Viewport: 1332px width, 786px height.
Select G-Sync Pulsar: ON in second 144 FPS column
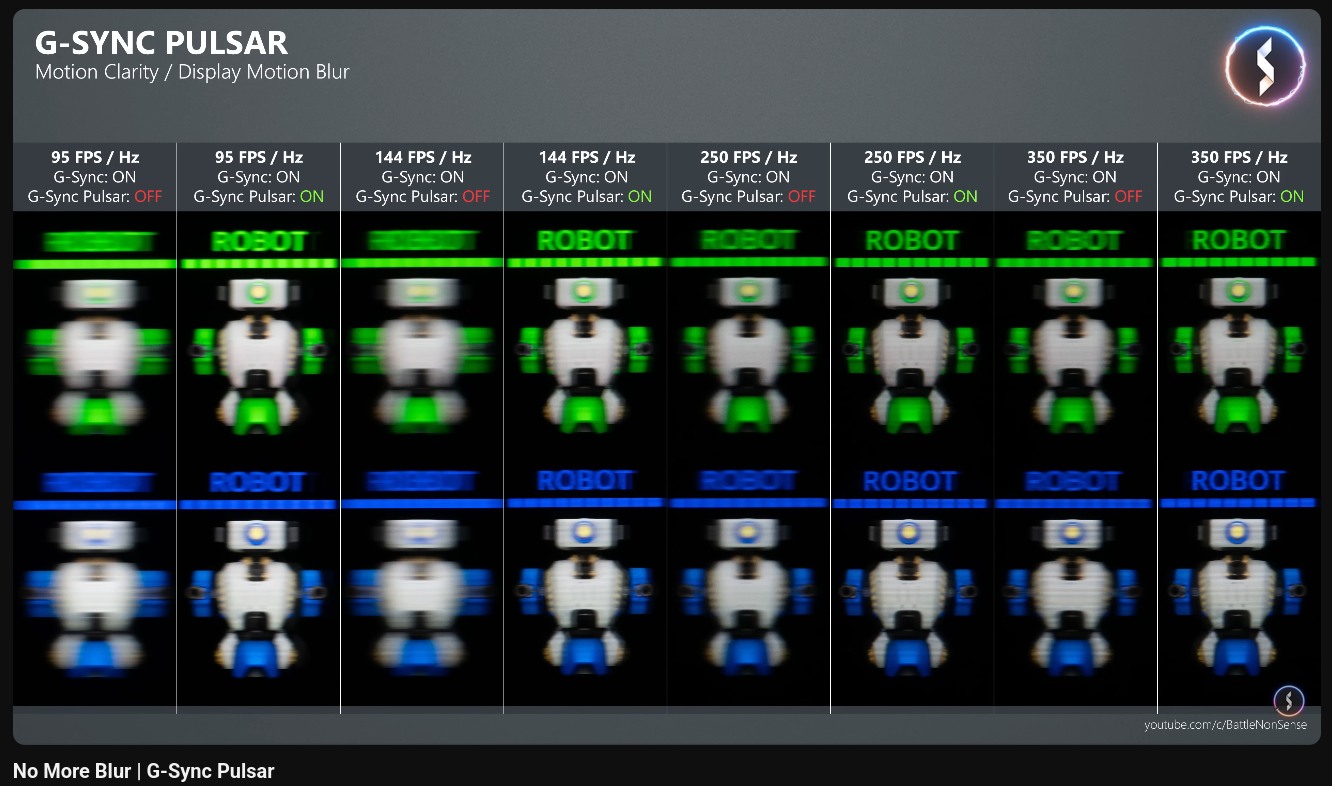pyautogui.click(x=587, y=196)
